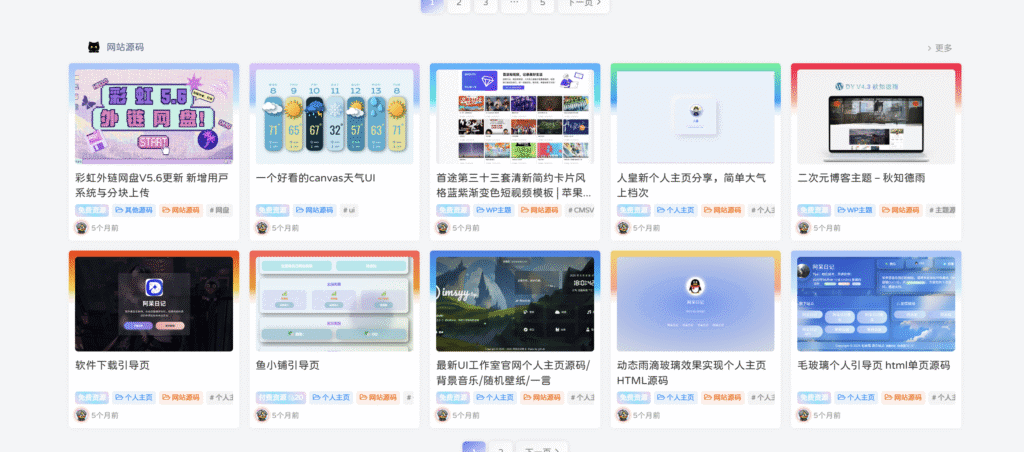Open the 鱼小铺引导页 thumbnail image

pyautogui.click(x=334, y=304)
